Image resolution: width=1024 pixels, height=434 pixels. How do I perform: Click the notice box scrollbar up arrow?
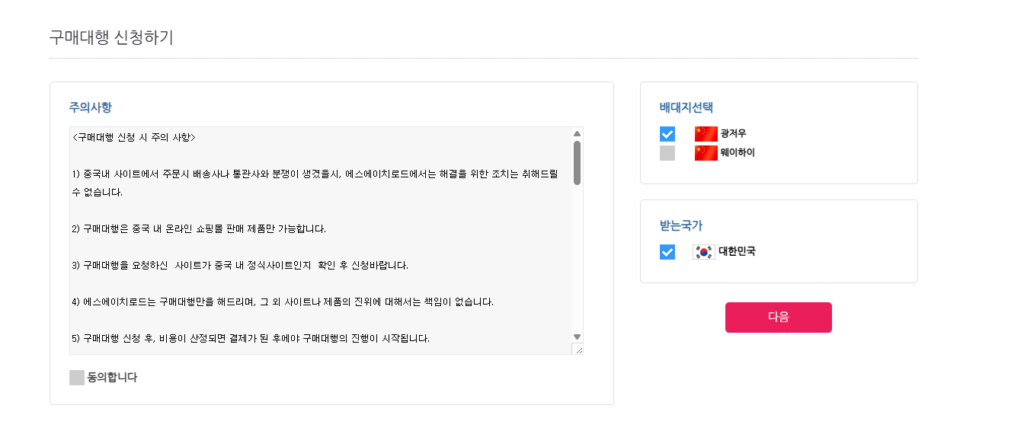577,133
